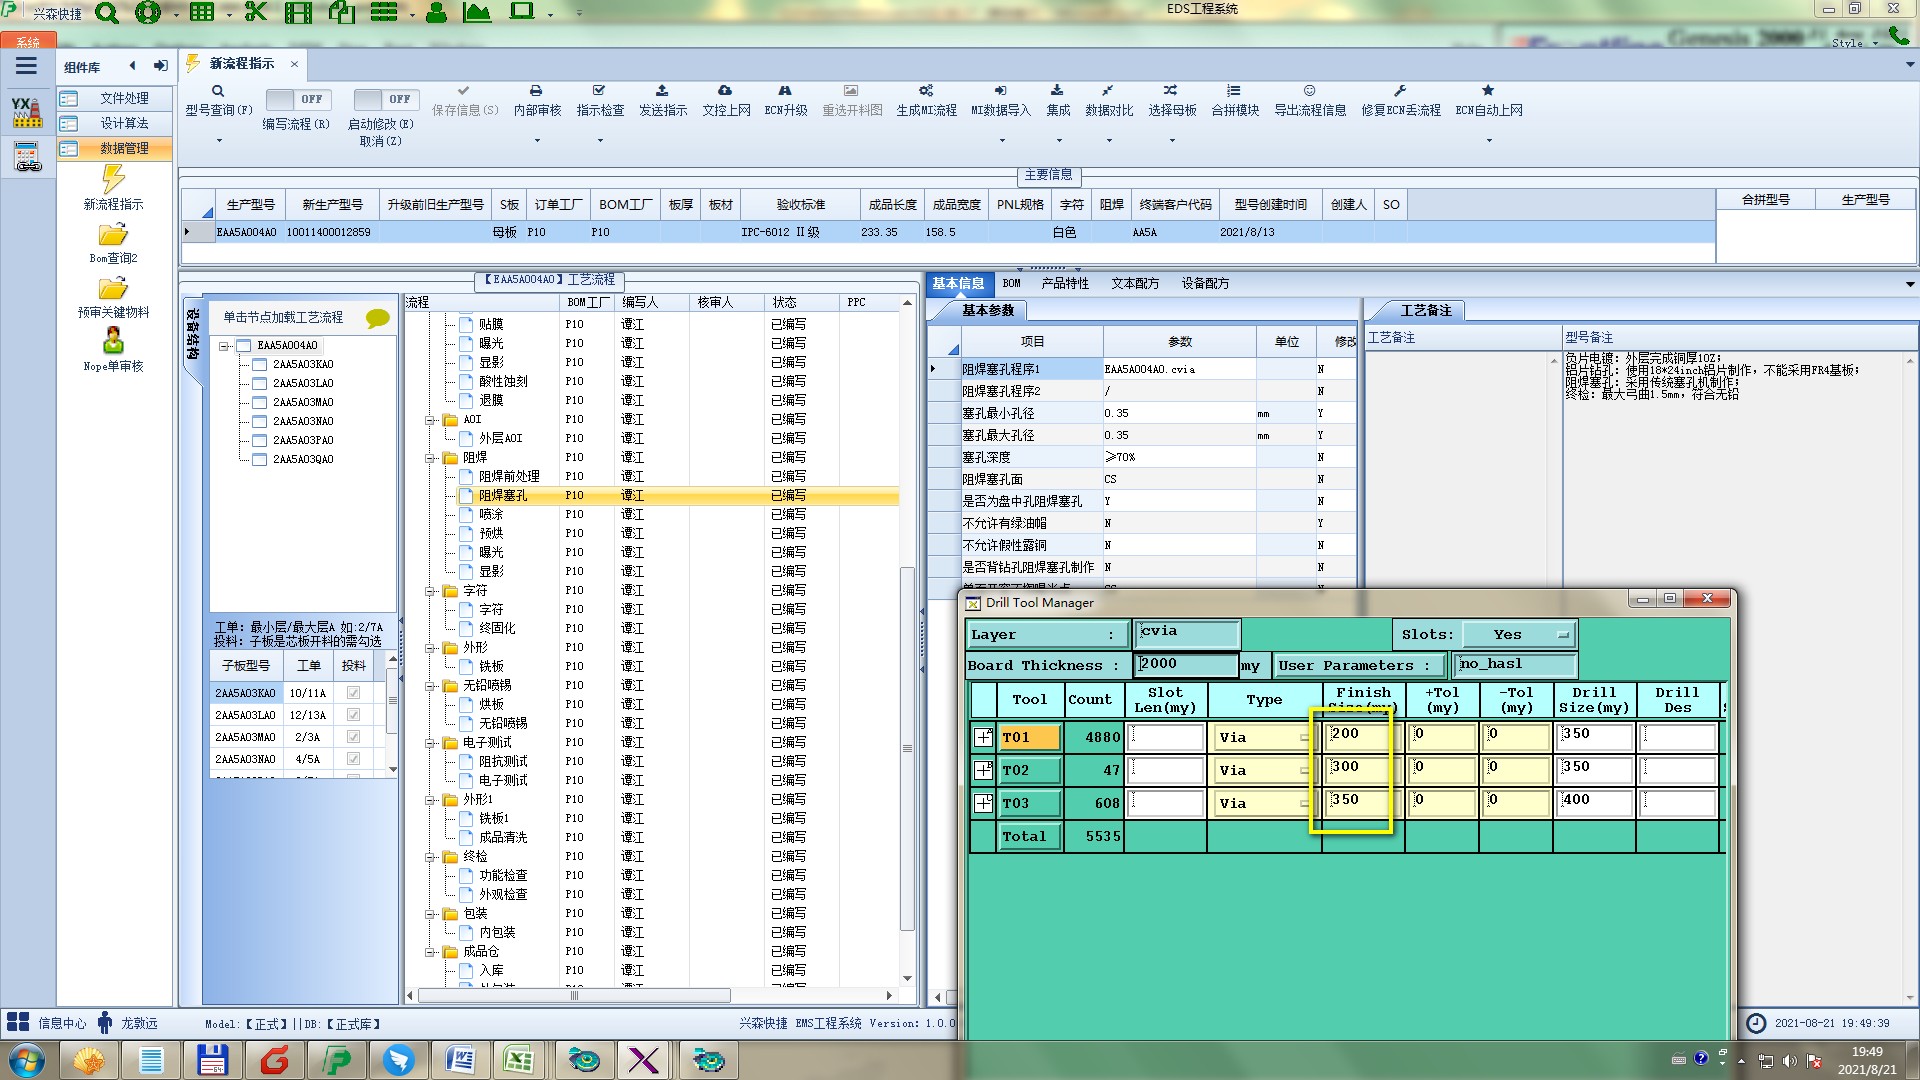Click the ECN自动上网 star icon

1488,91
